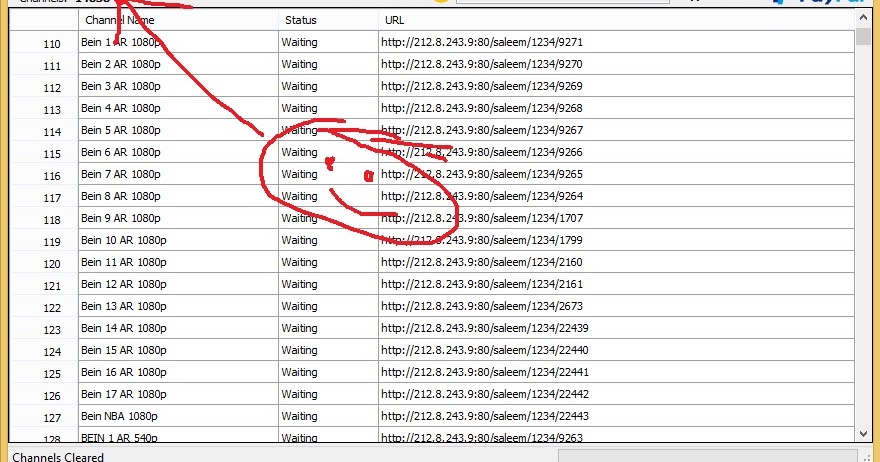Click row number 125
The width and height of the screenshot is (880, 462).
(x=52, y=374)
